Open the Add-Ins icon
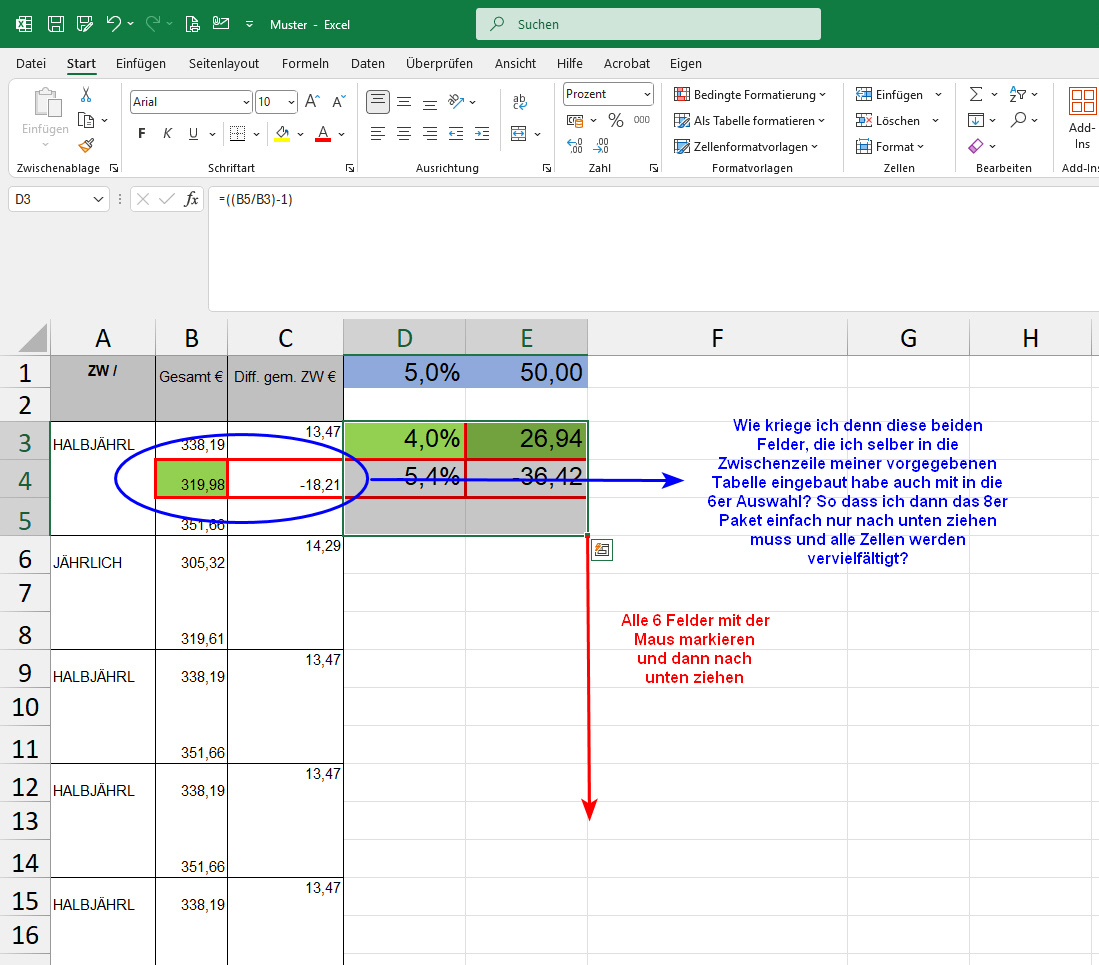 tap(1082, 118)
